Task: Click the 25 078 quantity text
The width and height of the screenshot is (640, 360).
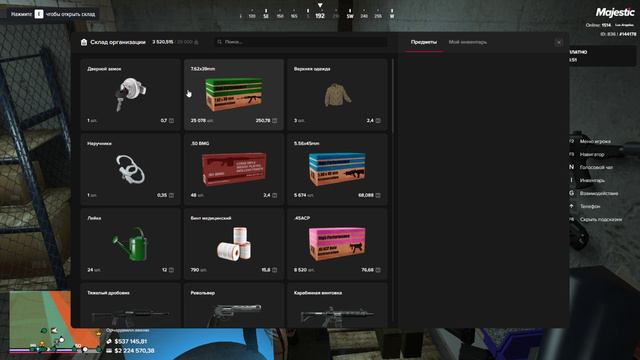Action: tap(199, 121)
